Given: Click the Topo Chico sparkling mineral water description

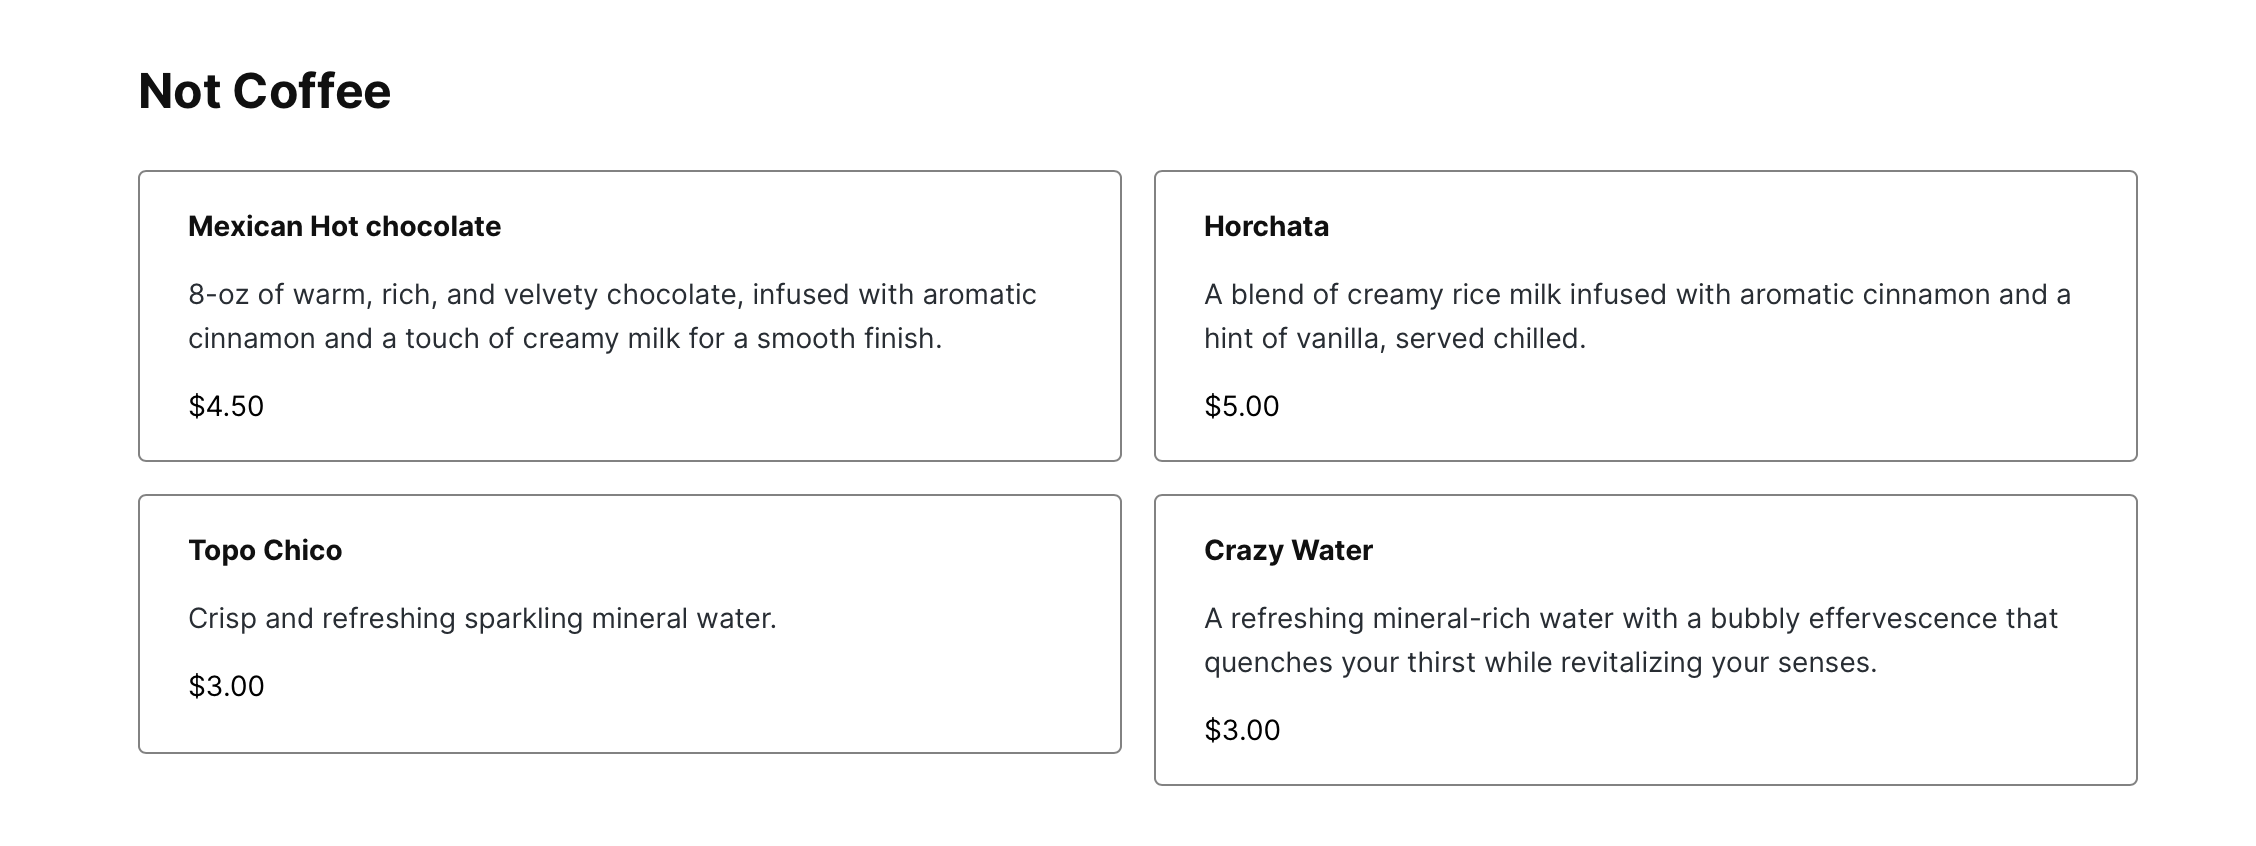Looking at the screenshot, I should coord(482,618).
